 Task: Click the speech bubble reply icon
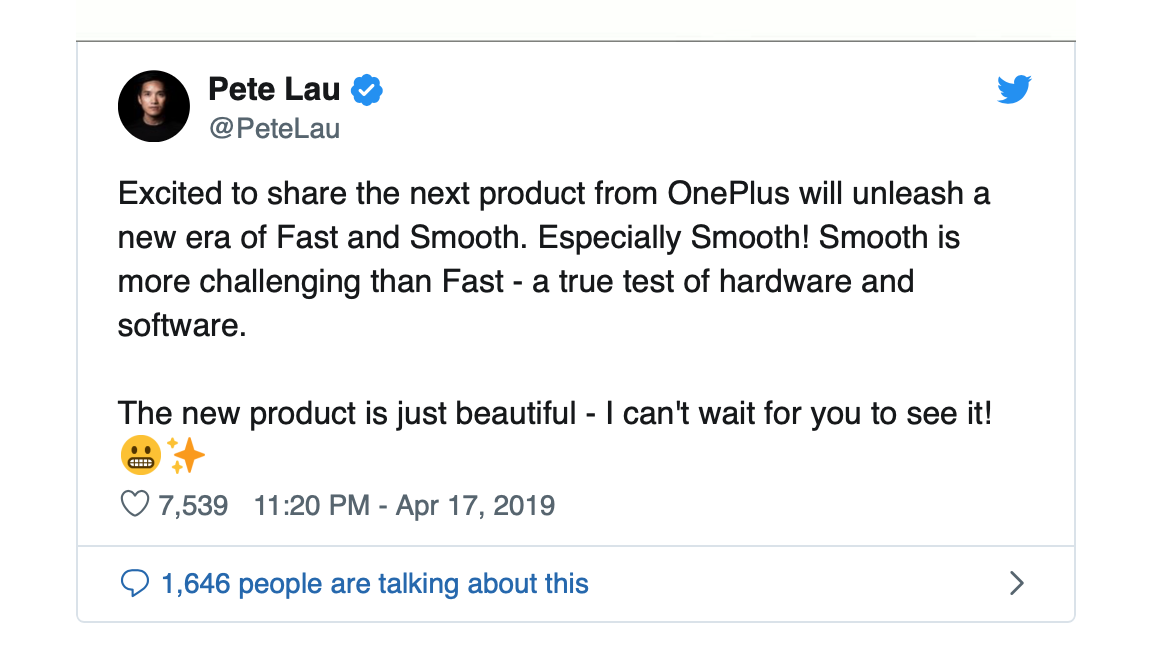click(134, 583)
